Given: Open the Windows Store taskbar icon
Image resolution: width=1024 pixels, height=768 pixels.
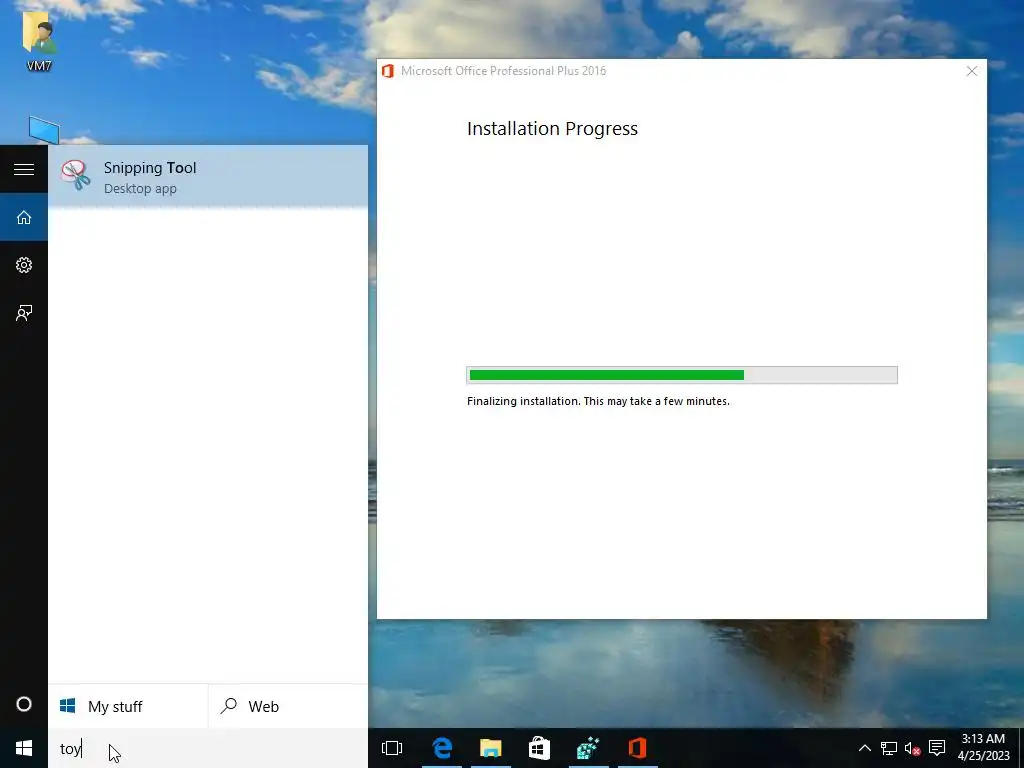Looking at the screenshot, I should (539, 748).
